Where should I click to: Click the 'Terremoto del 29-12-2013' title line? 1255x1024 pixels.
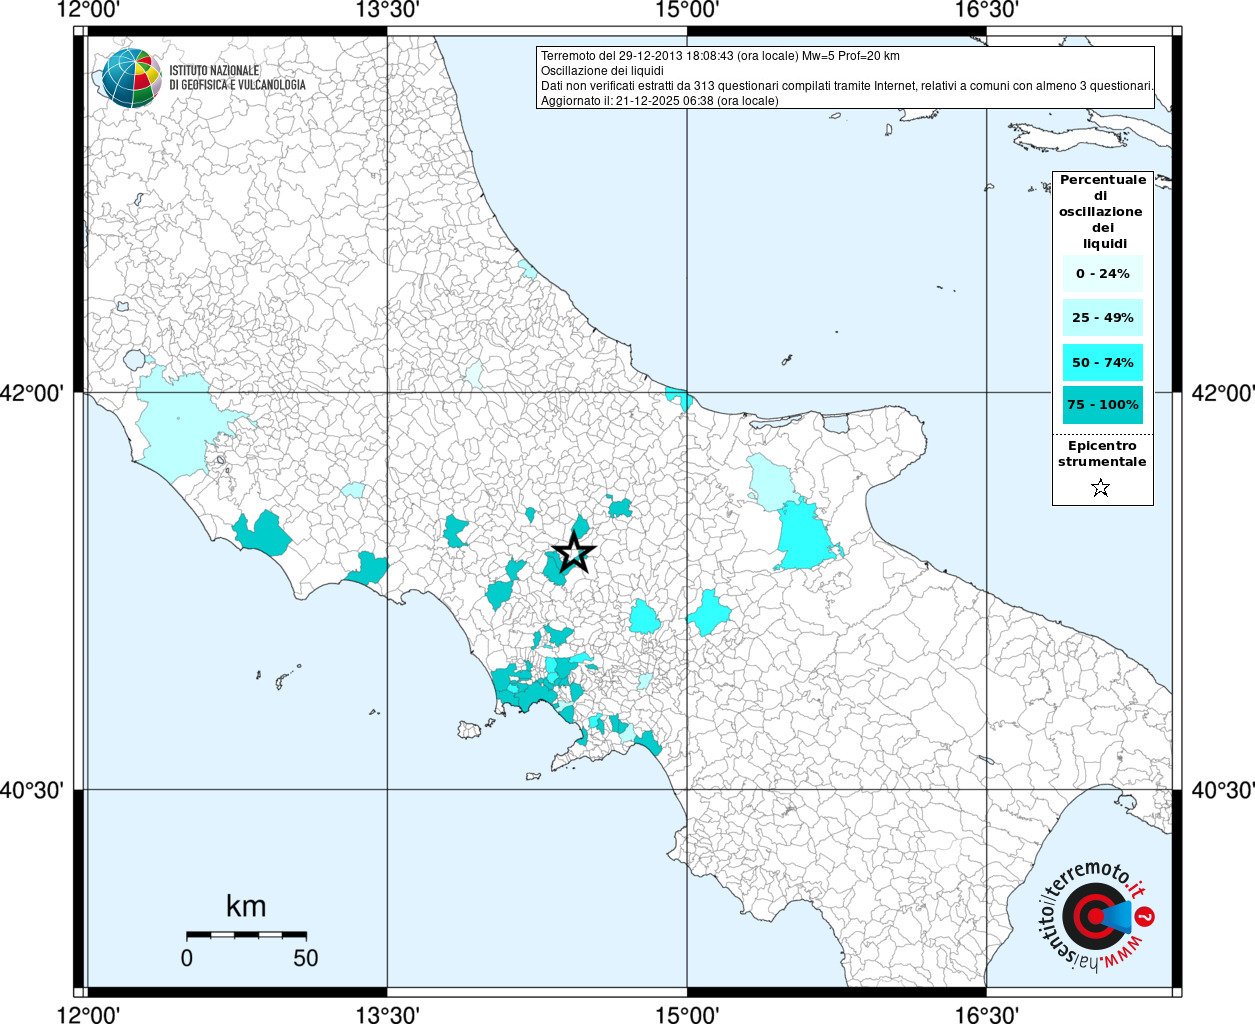point(720,56)
